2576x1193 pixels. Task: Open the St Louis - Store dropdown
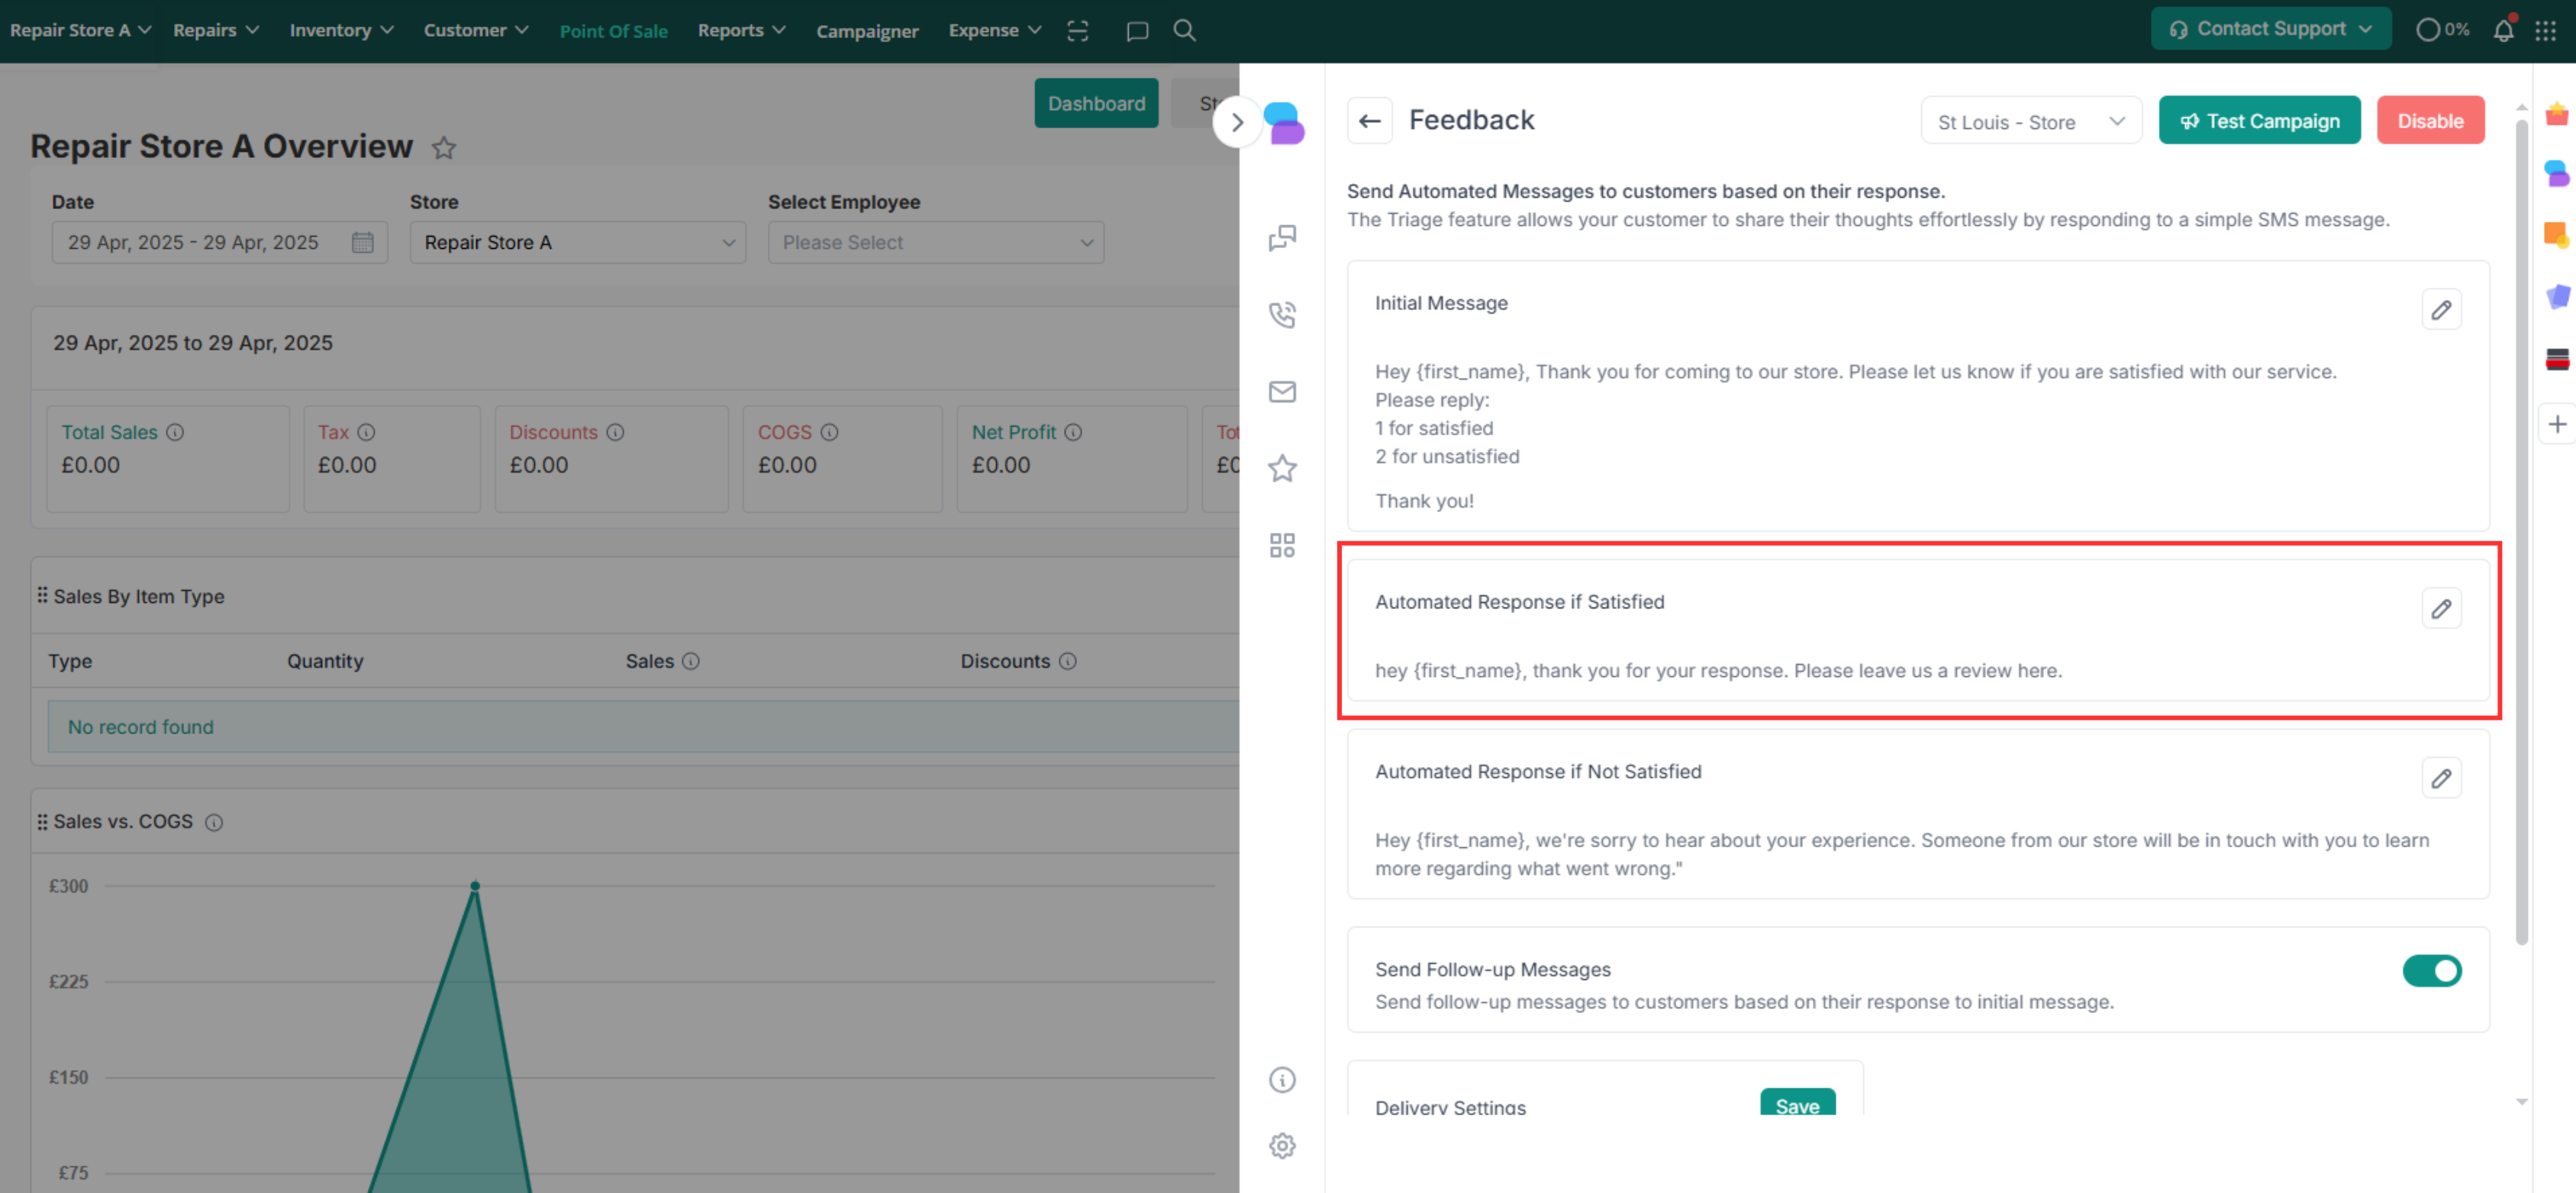2030,122
